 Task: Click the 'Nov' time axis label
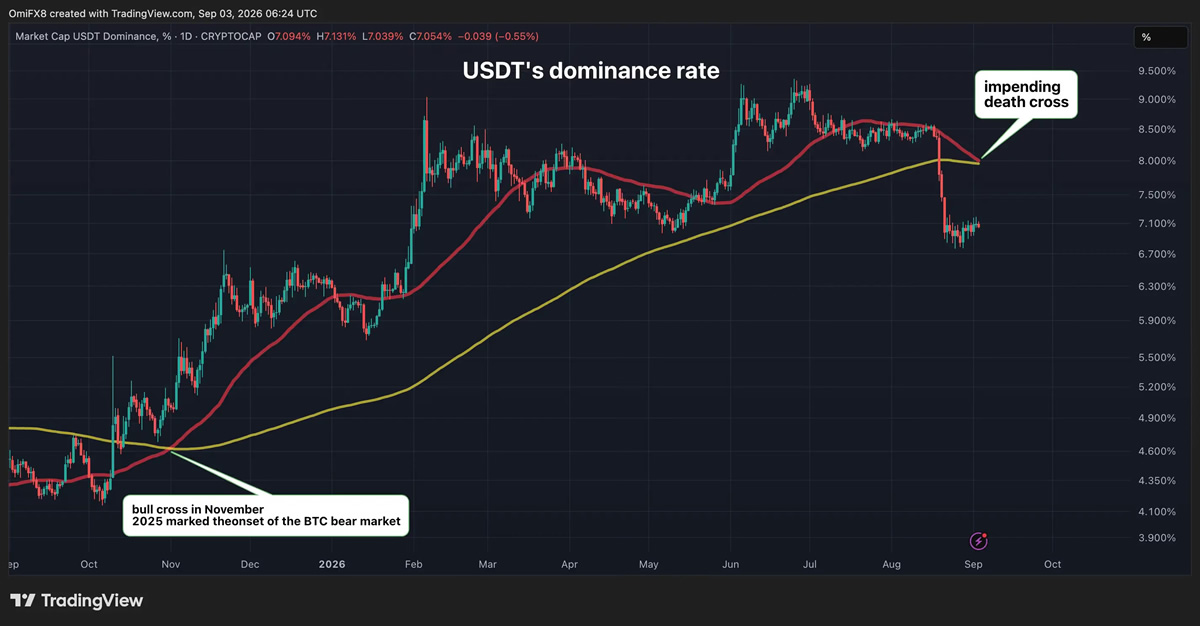click(x=170, y=565)
